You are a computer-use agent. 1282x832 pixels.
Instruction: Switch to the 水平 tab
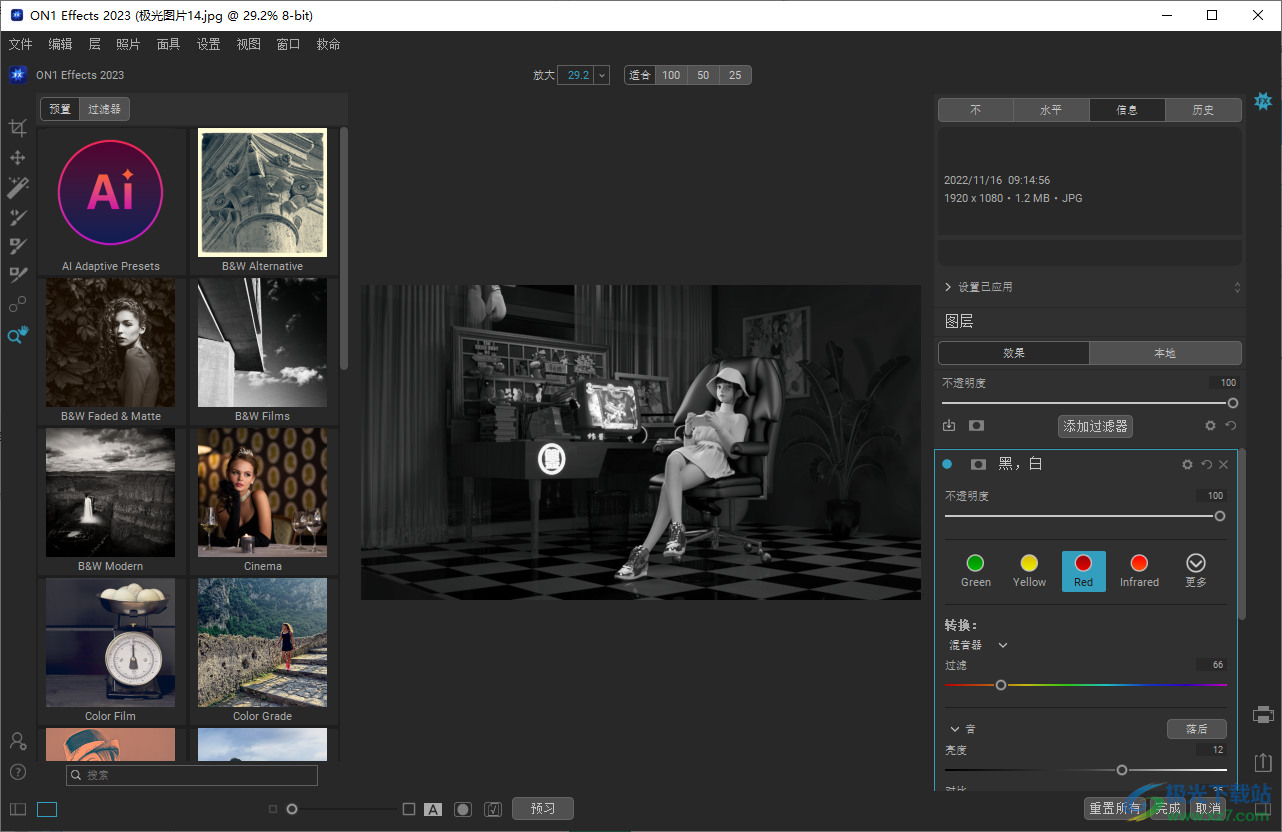tap(1051, 110)
